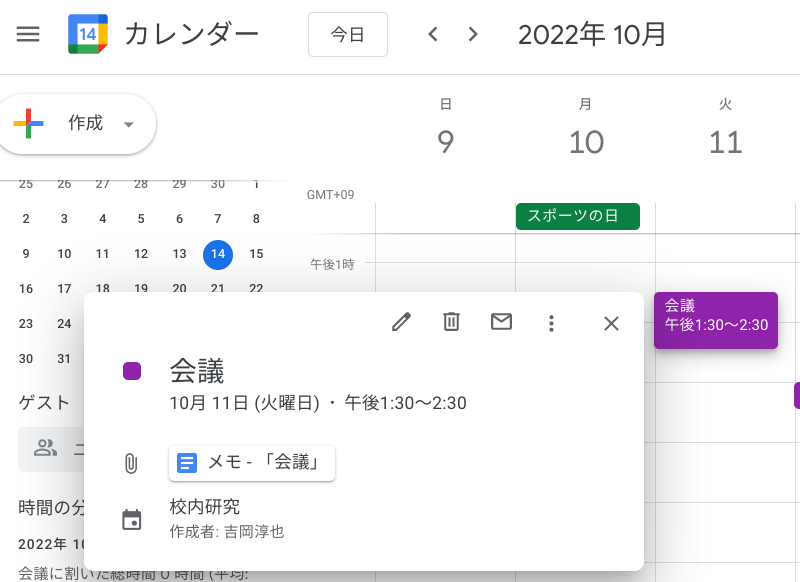Navigate to the previous week arrow
This screenshot has width=800, height=582.
pos(433,34)
